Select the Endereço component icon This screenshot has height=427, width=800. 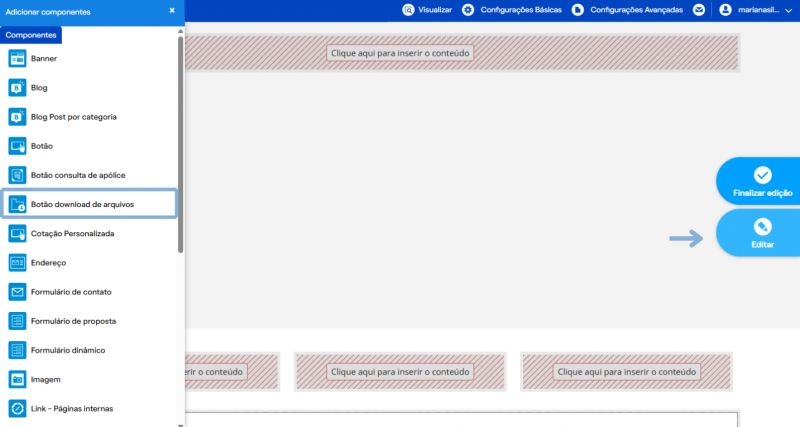pyautogui.click(x=17, y=263)
